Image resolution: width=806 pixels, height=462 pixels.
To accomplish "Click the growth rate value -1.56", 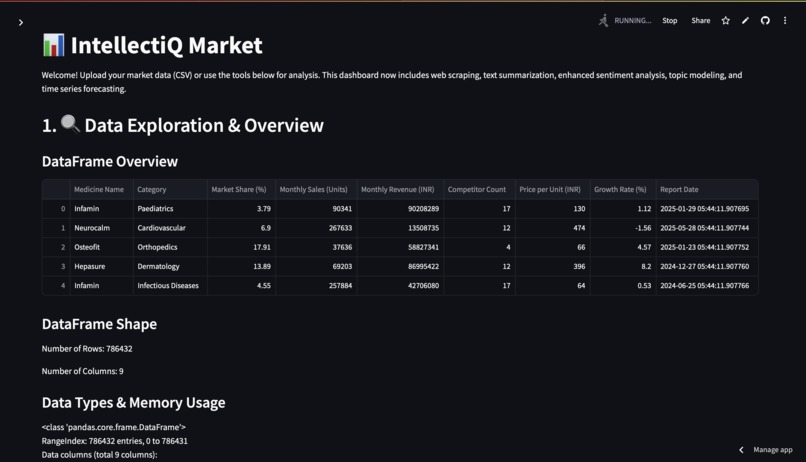I will pyautogui.click(x=622, y=228).
